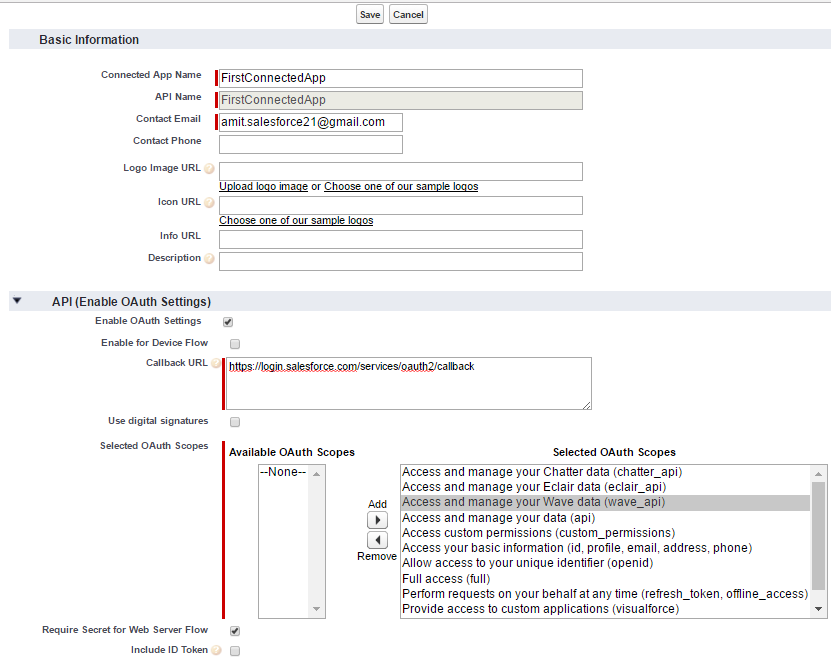Click Available OAuth Scopes scroll down arrow
831x660 pixels.
(x=316, y=609)
